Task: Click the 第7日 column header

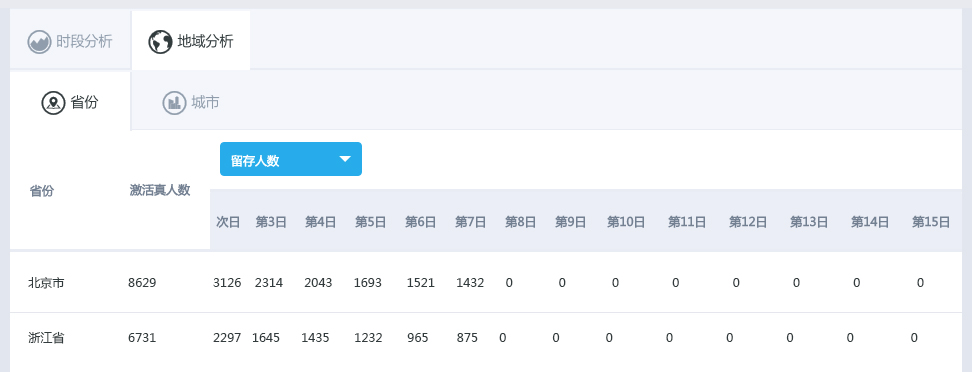Action: (470, 222)
